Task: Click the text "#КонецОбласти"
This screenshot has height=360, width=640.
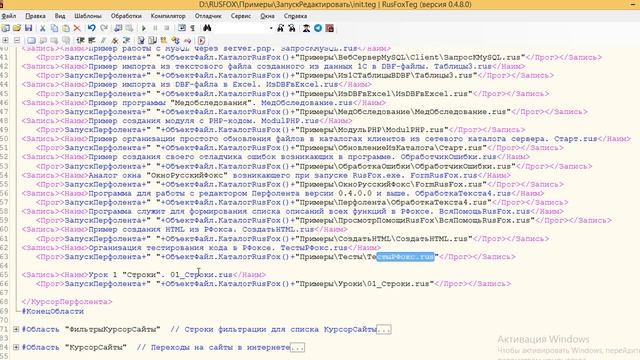Action: [53, 311]
